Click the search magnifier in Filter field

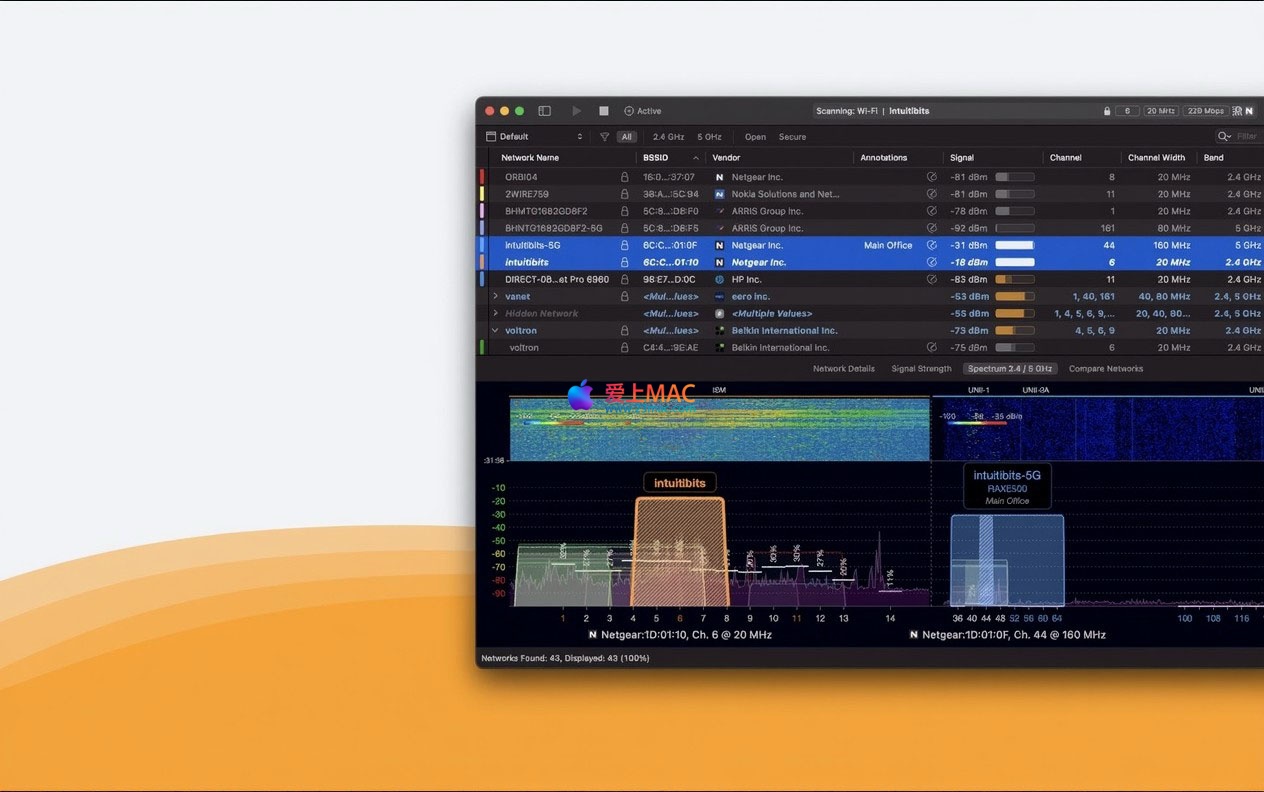pos(1223,137)
